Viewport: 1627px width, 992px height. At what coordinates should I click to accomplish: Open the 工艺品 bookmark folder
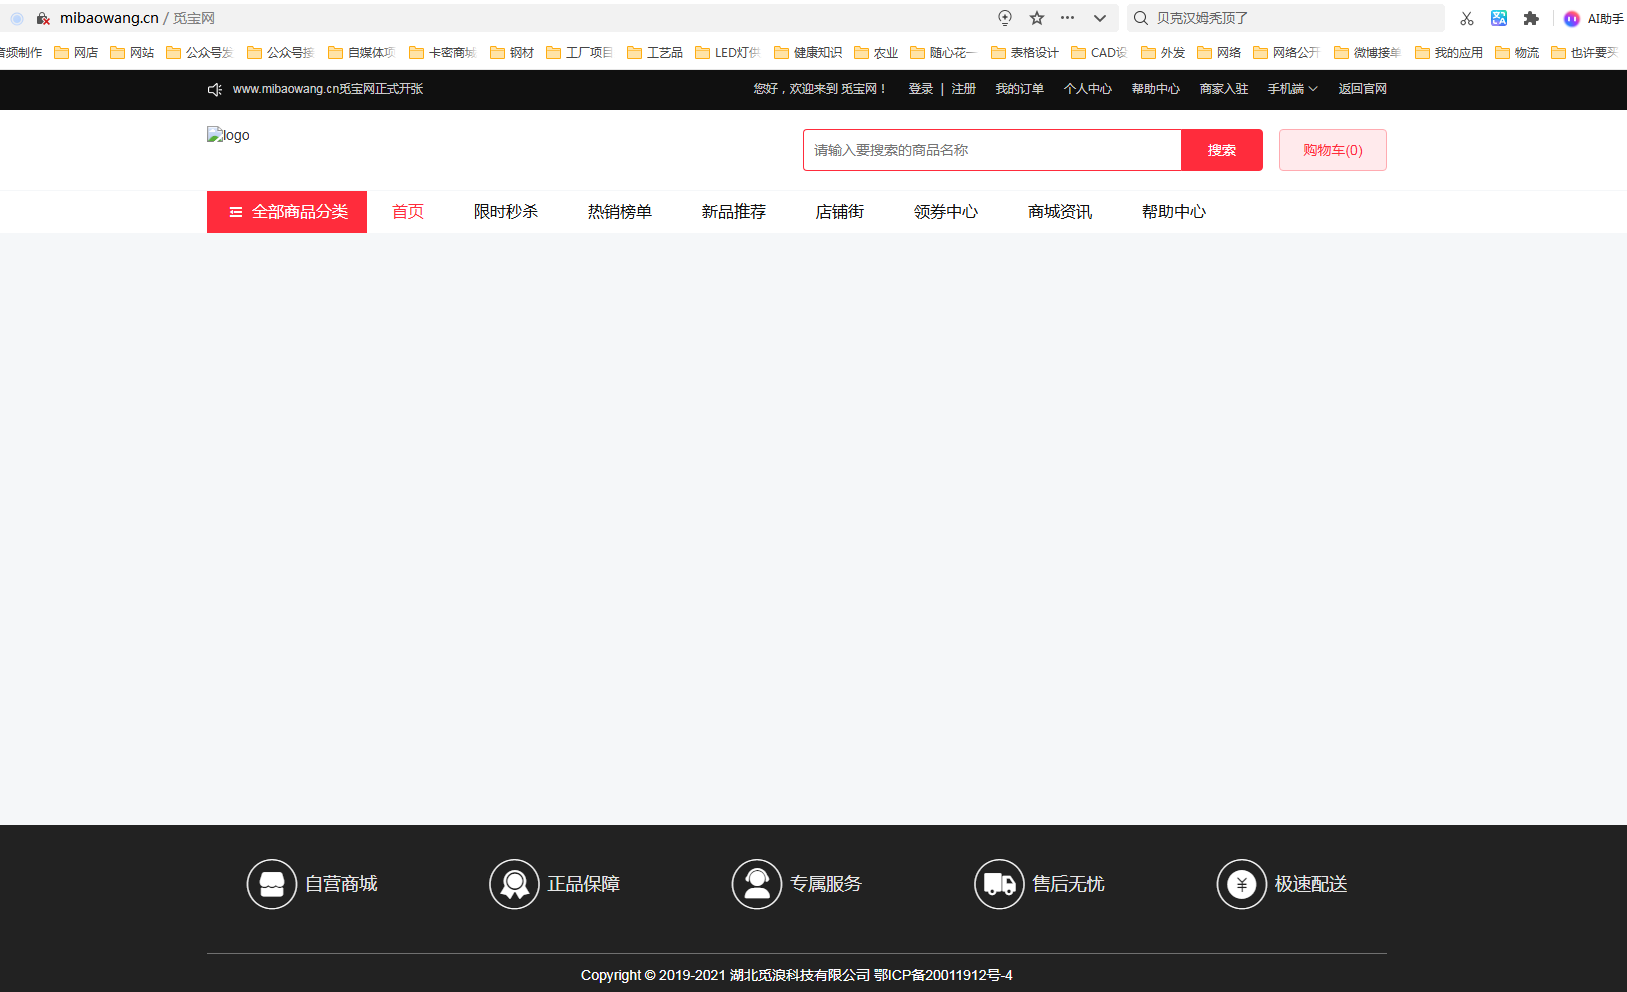pos(655,52)
